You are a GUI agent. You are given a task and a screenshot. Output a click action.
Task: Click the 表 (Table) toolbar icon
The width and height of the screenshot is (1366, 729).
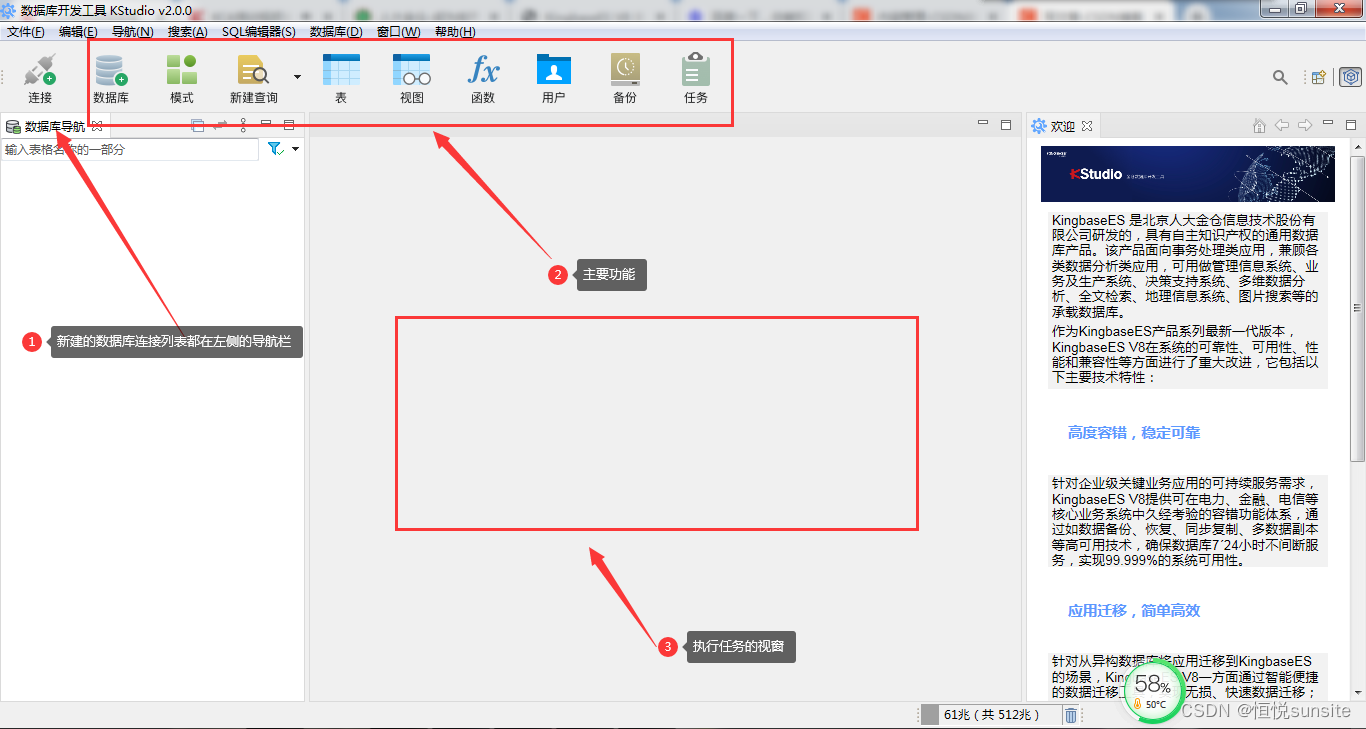coord(341,71)
